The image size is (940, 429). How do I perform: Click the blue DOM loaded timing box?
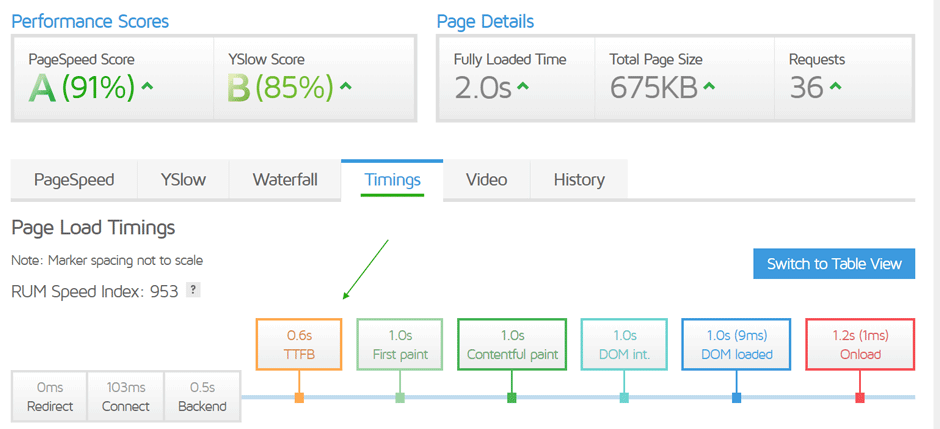click(x=736, y=345)
